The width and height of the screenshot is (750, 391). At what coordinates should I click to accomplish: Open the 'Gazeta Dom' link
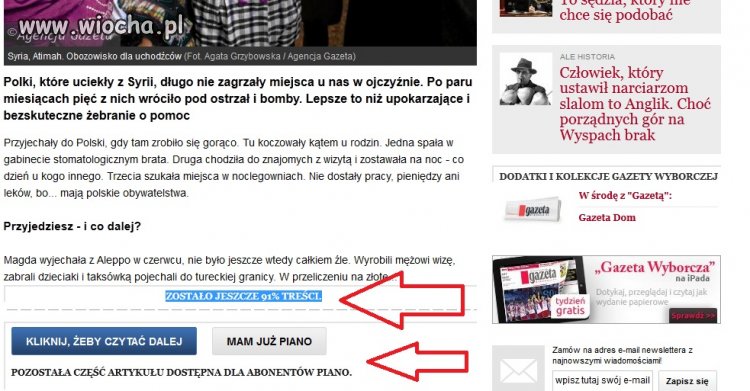point(607,218)
